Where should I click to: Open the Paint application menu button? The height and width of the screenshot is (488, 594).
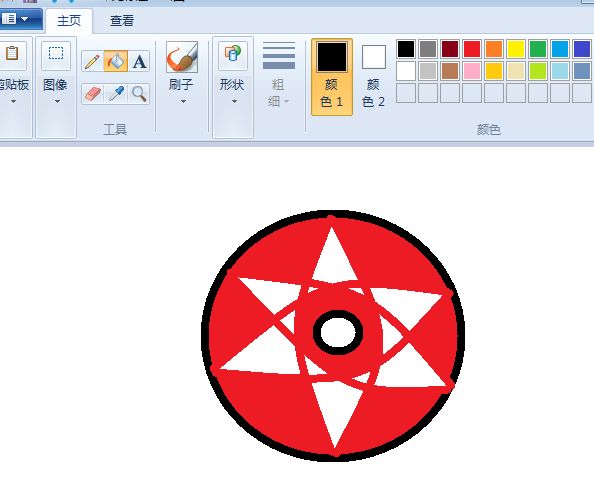[x=20, y=19]
